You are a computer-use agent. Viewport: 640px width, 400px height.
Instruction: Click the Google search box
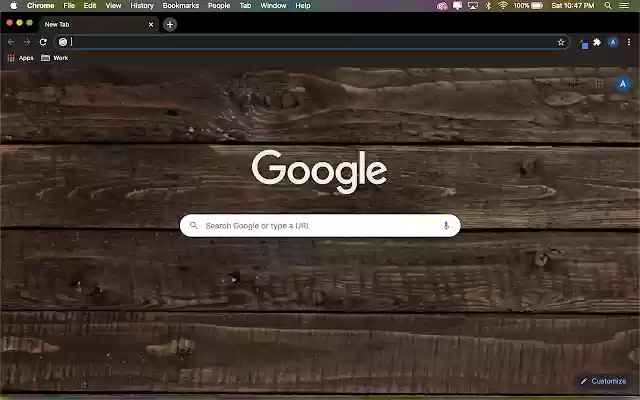click(x=320, y=225)
